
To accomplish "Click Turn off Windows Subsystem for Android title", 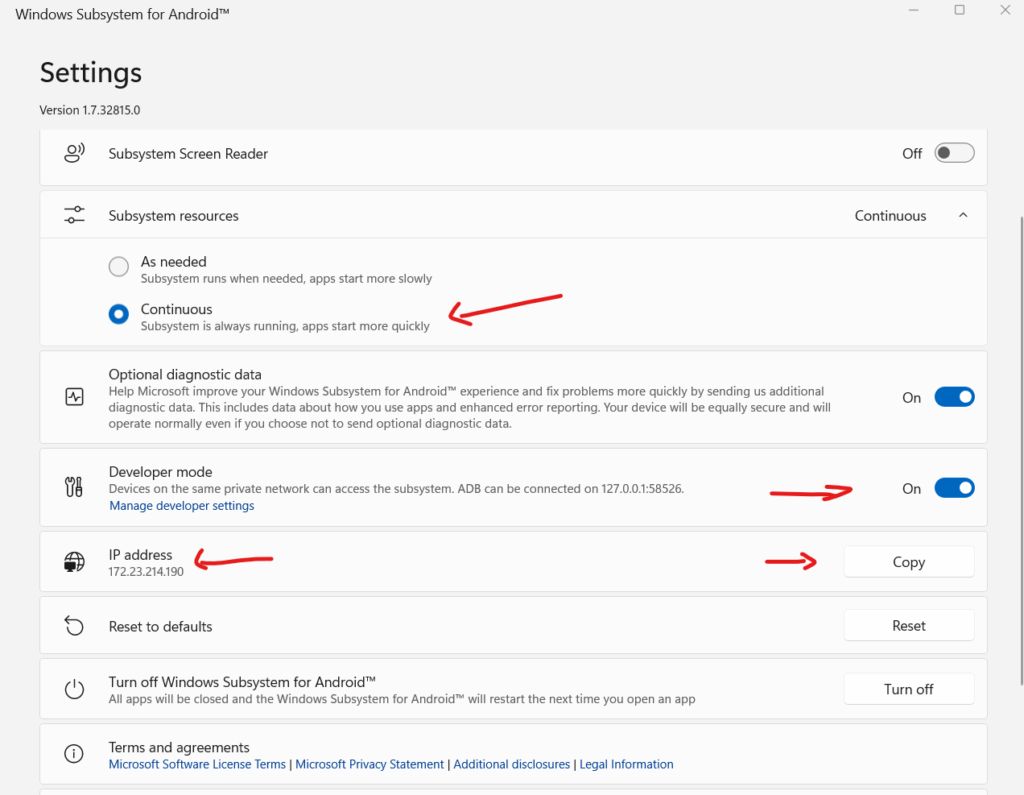I will pyautogui.click(x=242, y=682).
